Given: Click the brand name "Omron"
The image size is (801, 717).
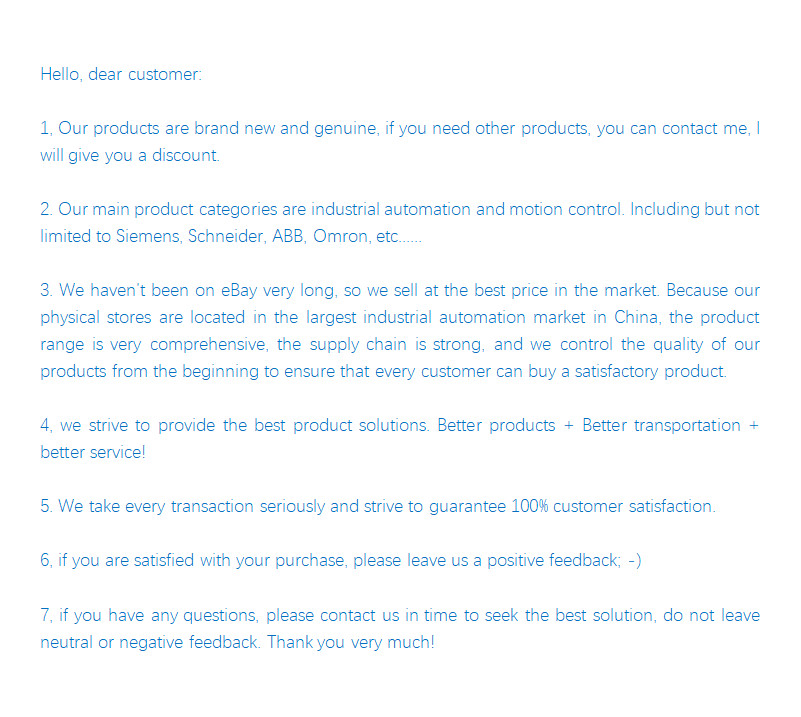Looking at the screenshot, I should [x=339, y=236].
